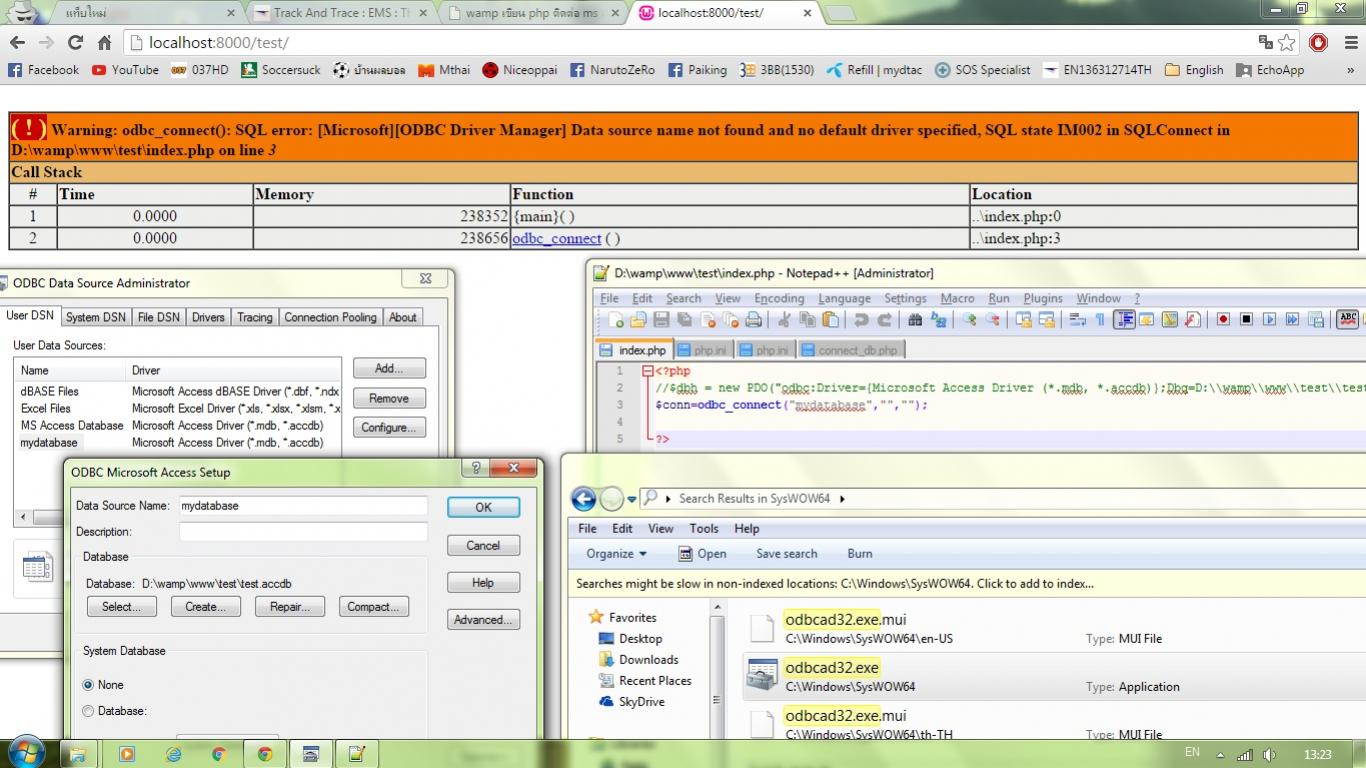
Task: Reload the page in Chrome
Action: [x=75, y=42]
